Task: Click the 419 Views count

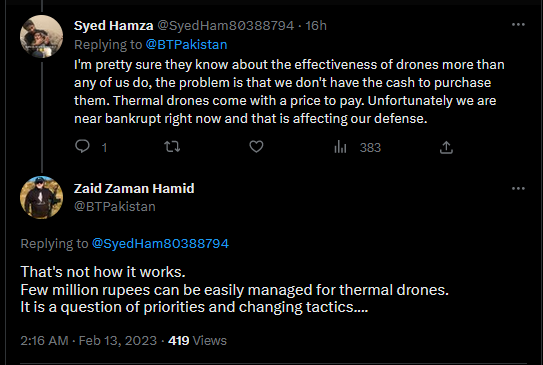Action: (197, 340)
